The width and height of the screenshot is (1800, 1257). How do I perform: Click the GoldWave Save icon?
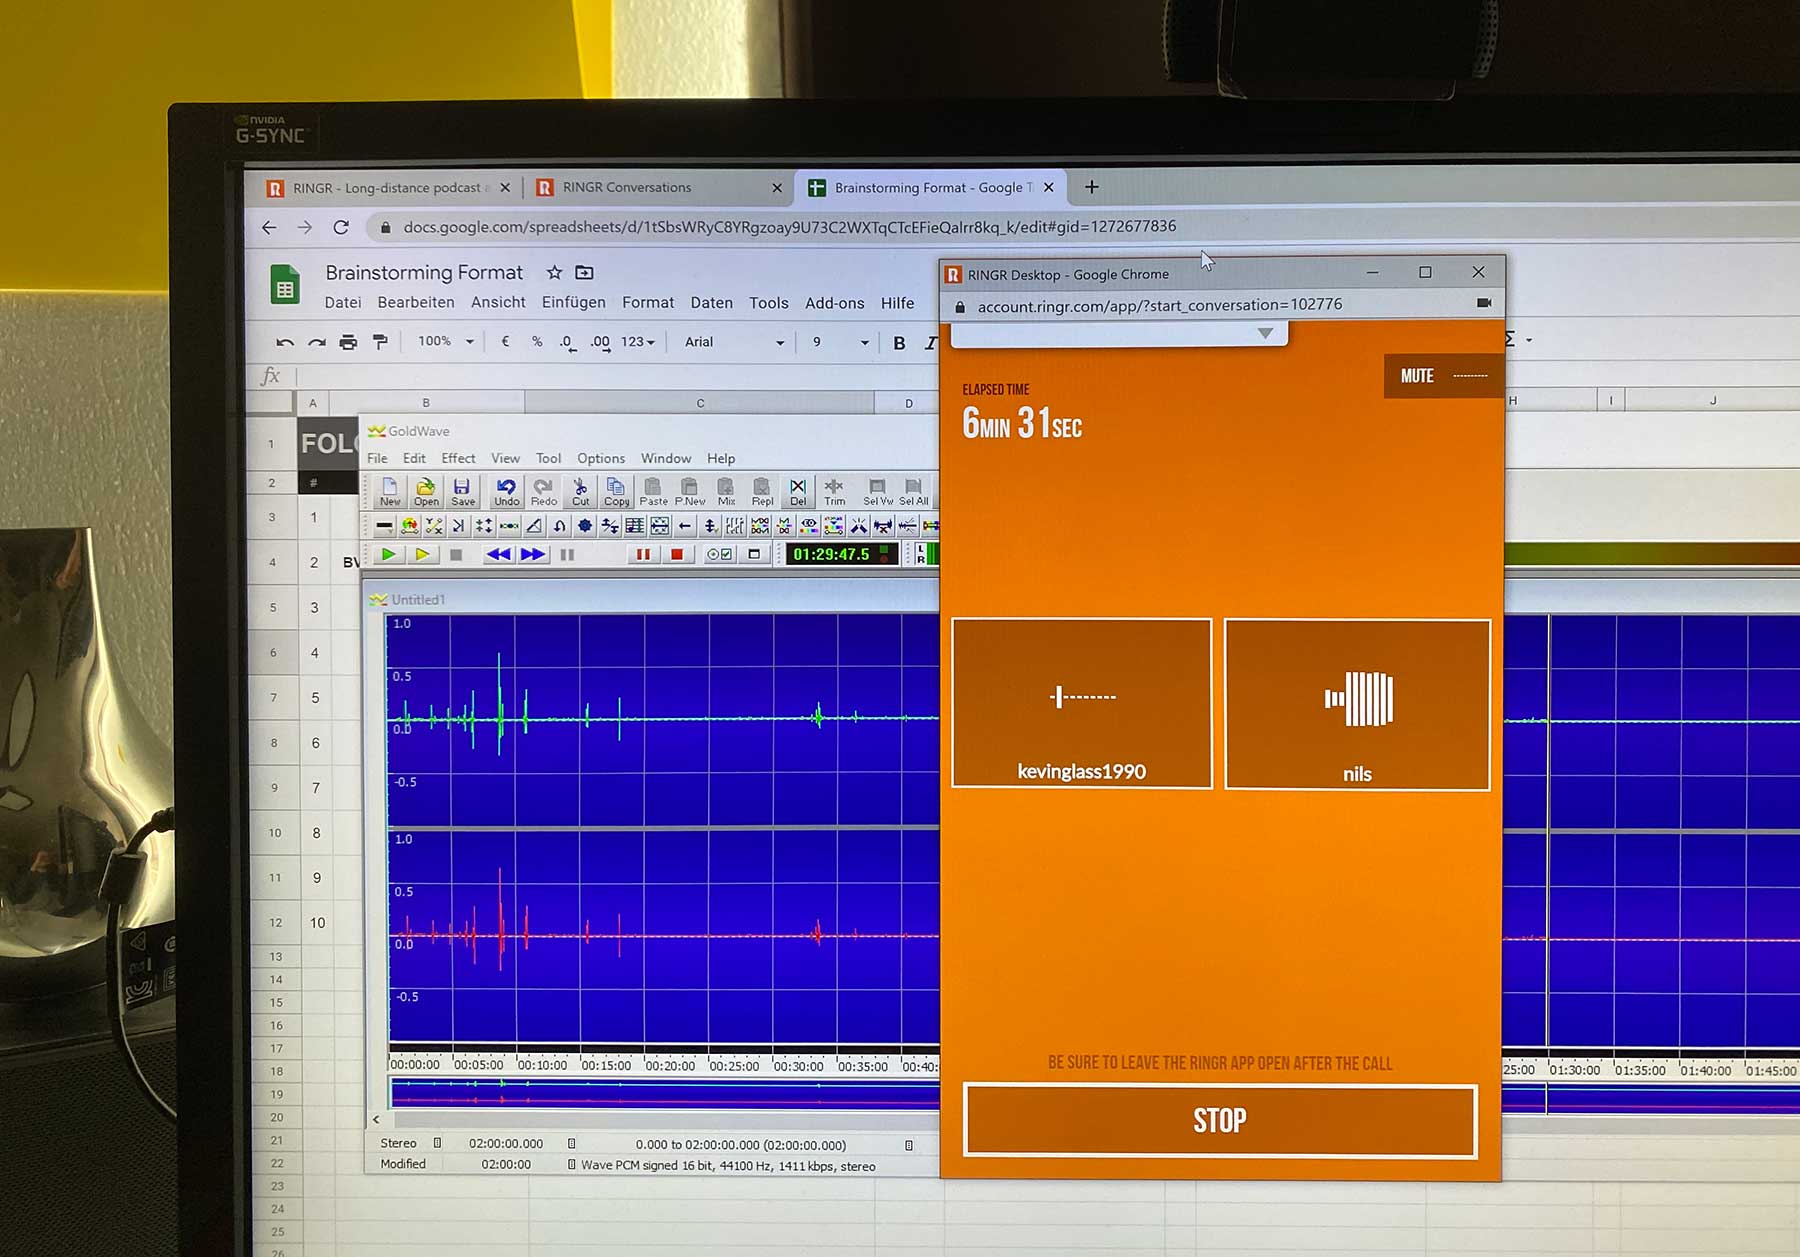coord(462,490)
